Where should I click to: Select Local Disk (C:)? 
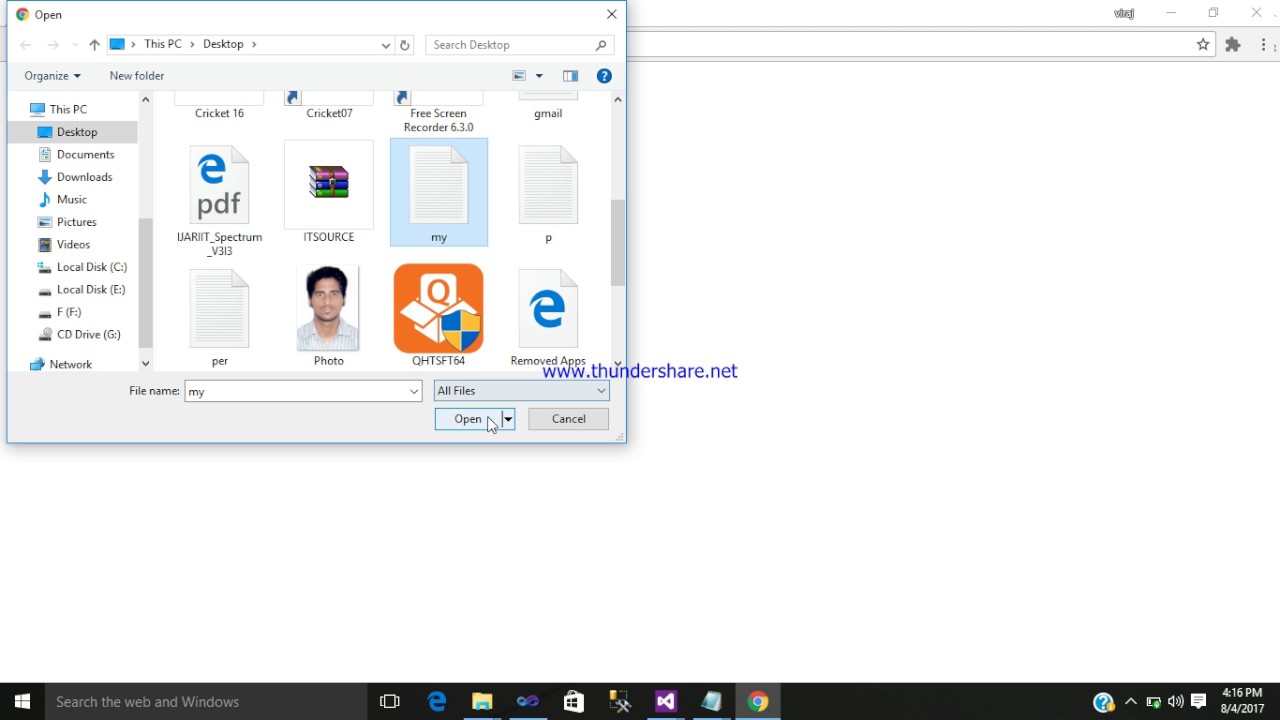91,267
